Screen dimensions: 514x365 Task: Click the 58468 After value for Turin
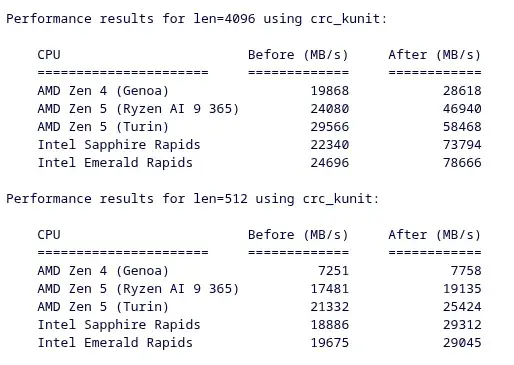pyautogui.click(x=462, y=127)
